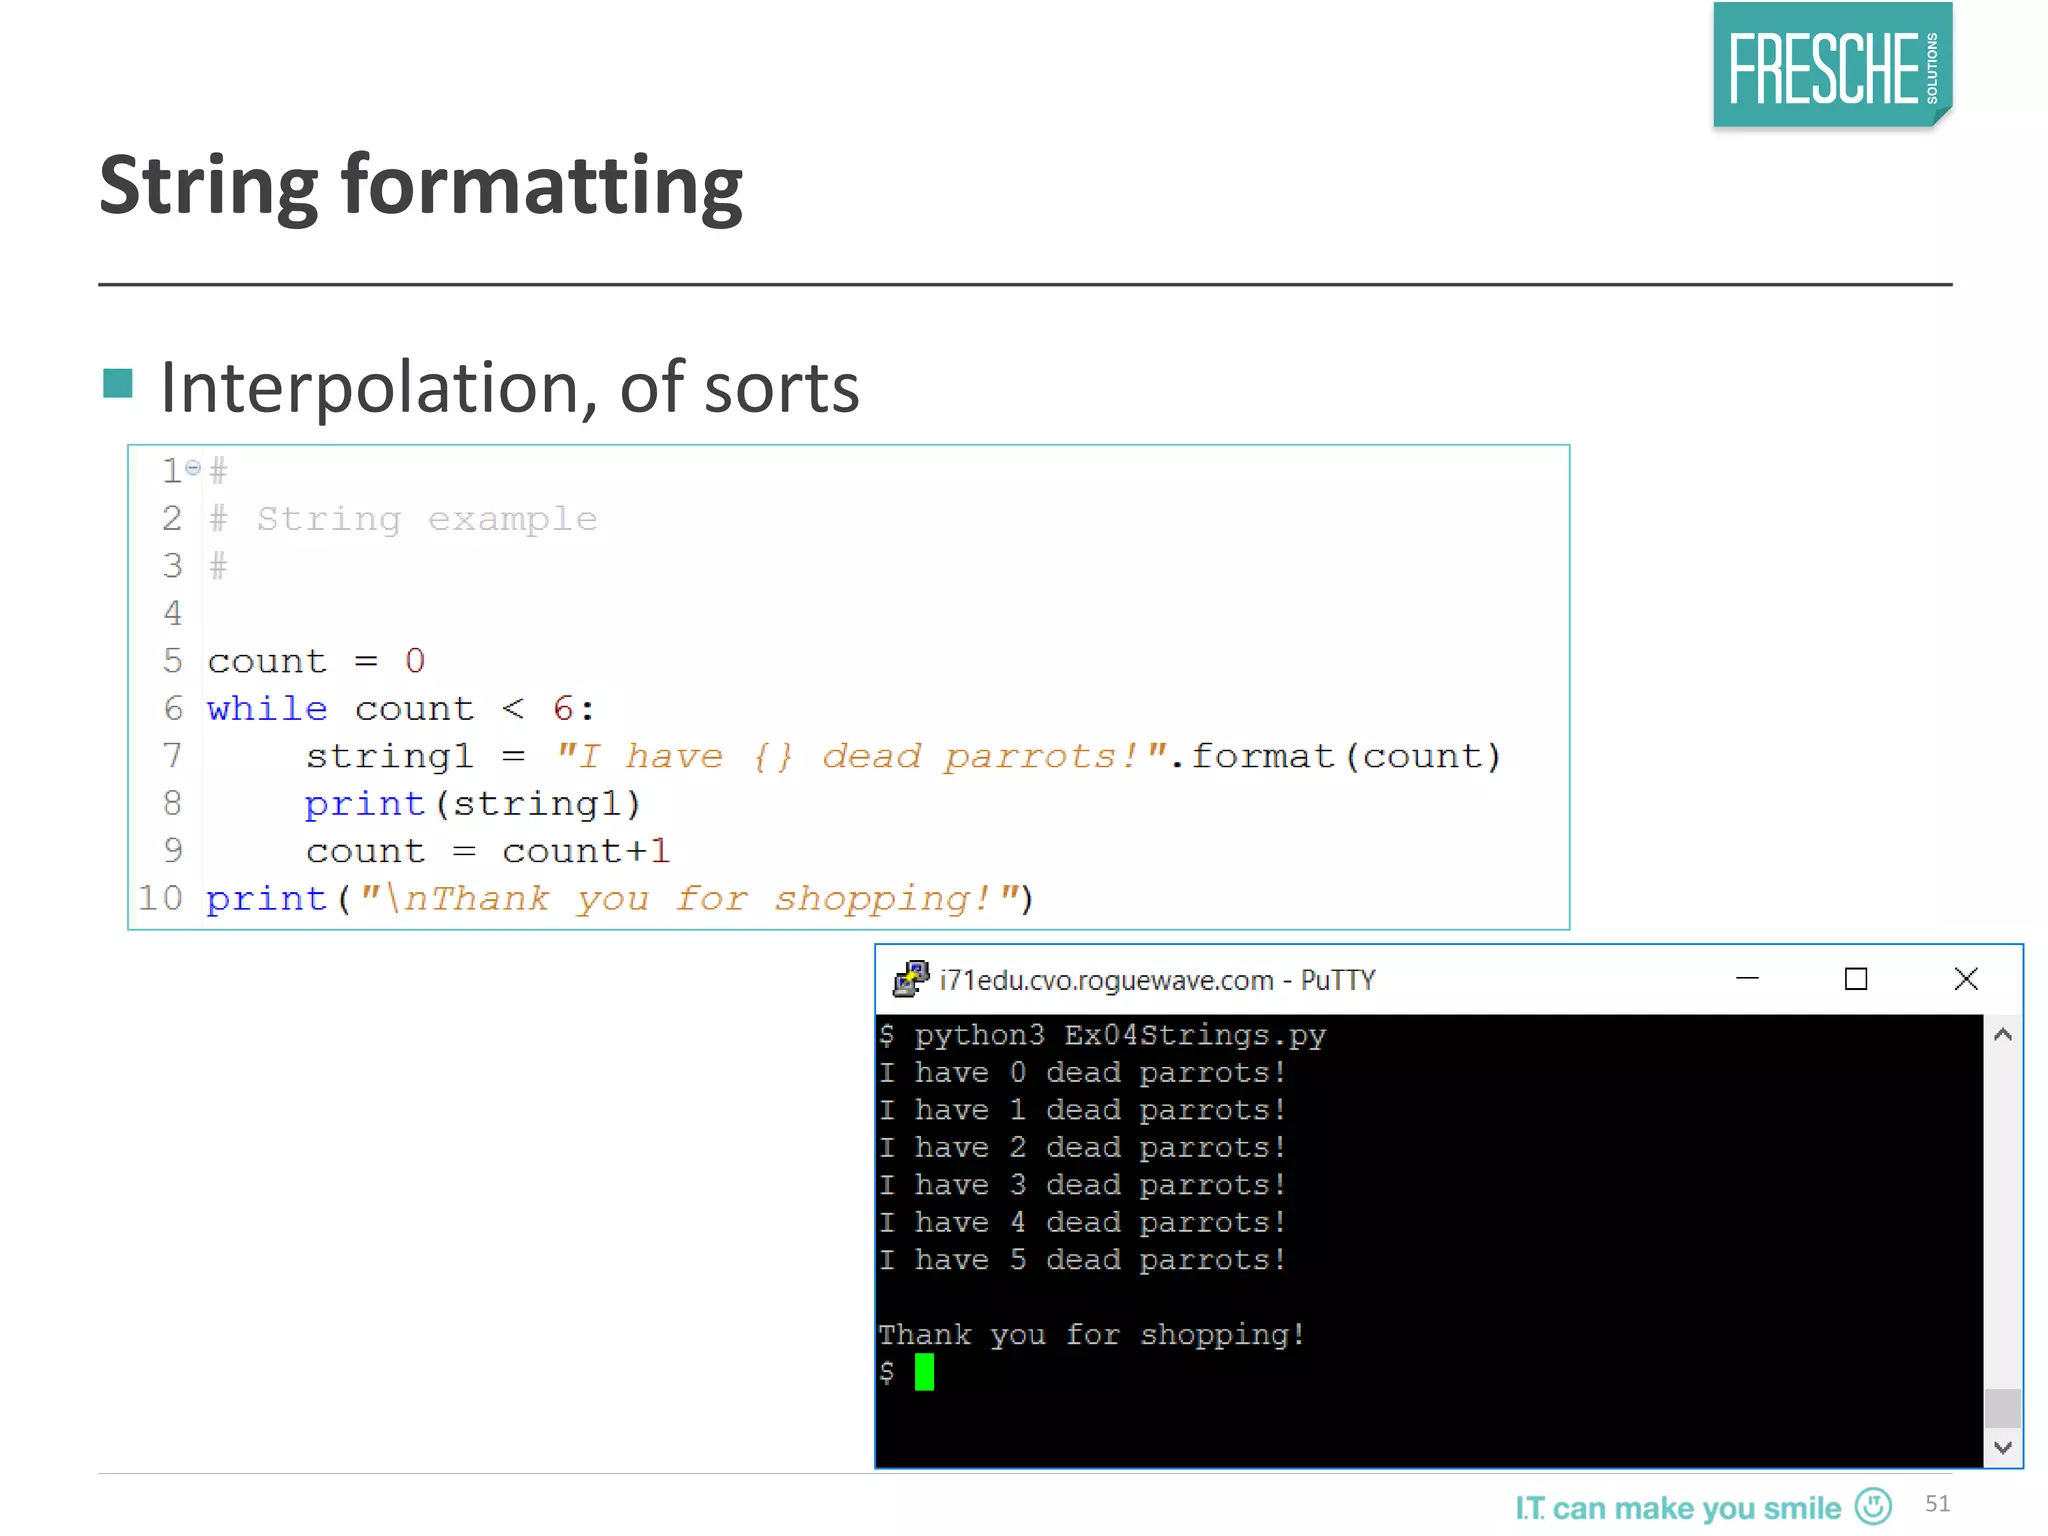
Task: Click the PuTTY scrollbar down arrow
Action: click(2003, 1448)
